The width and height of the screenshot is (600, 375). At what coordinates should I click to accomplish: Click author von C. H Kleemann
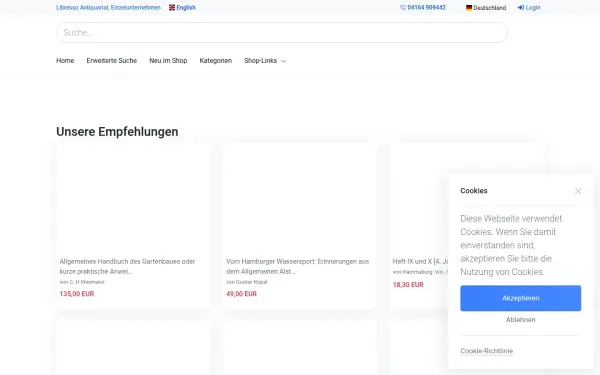[x=82, y=282]
